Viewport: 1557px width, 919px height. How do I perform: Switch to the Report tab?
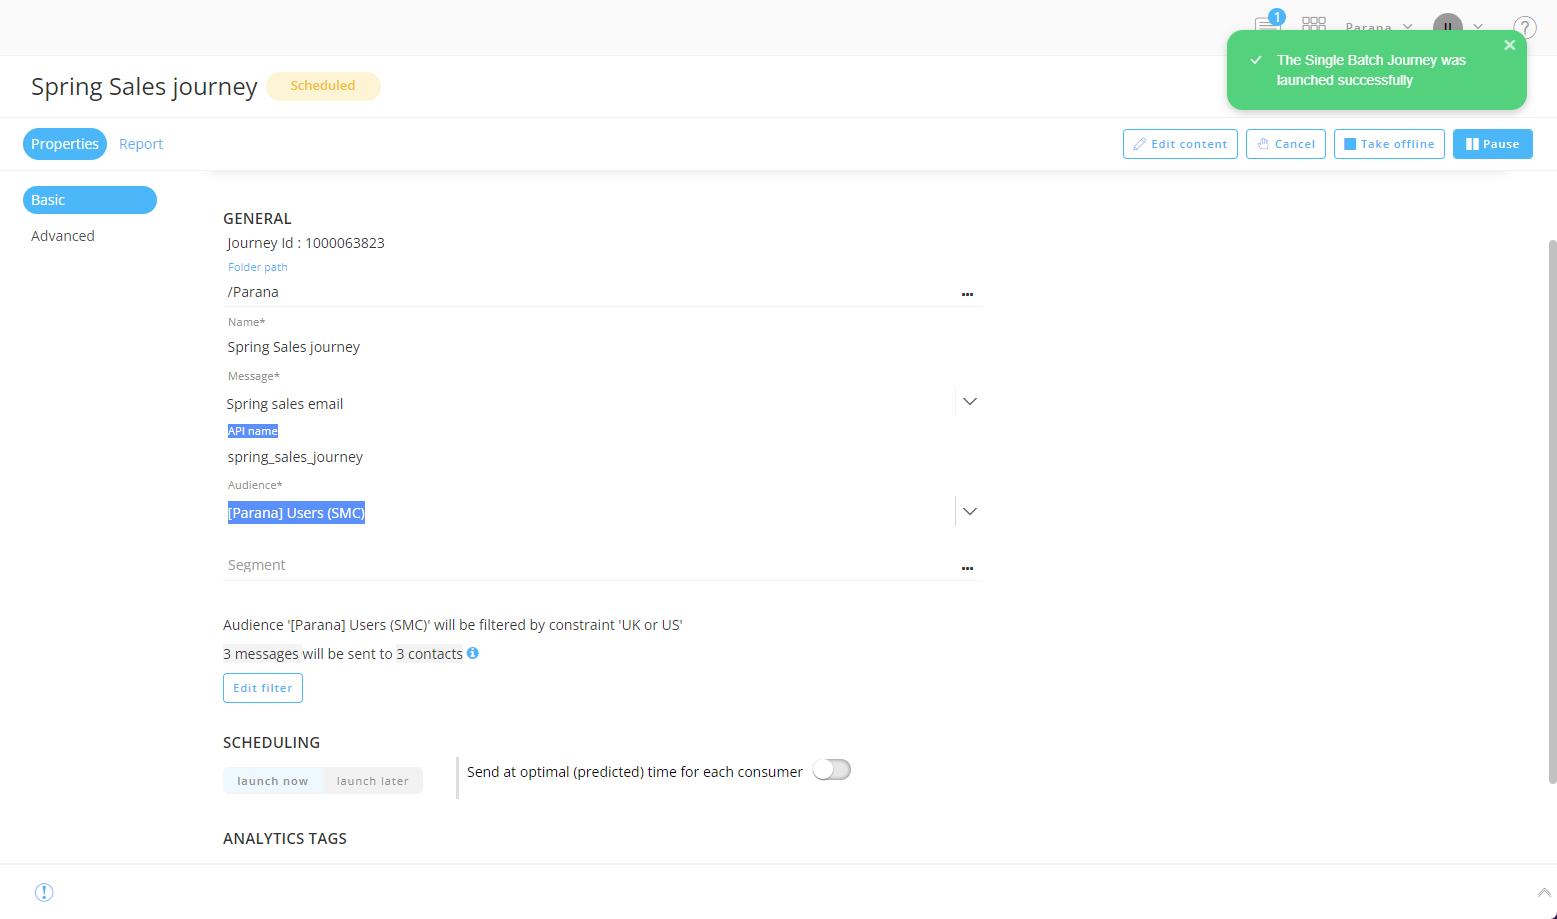point(141,144)
